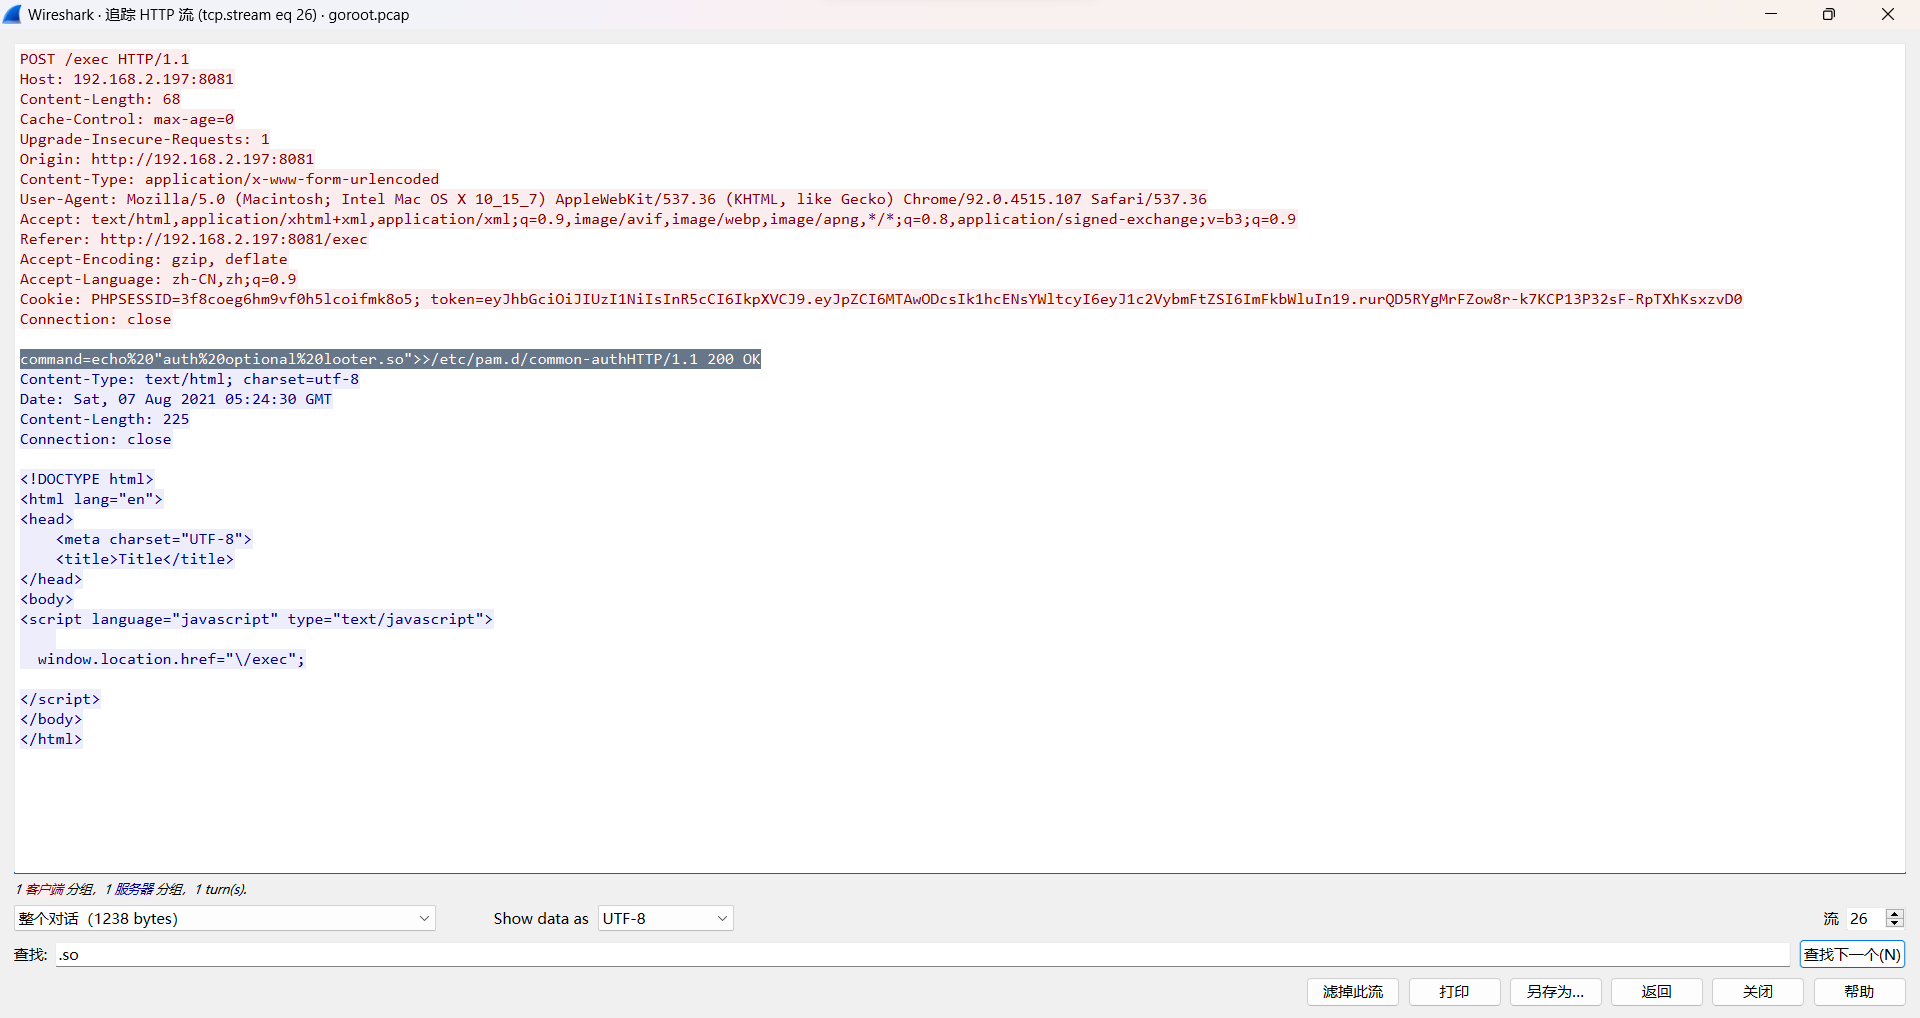Click the Referer header line
This screenshot has height=1018, width=1920.
194,239
